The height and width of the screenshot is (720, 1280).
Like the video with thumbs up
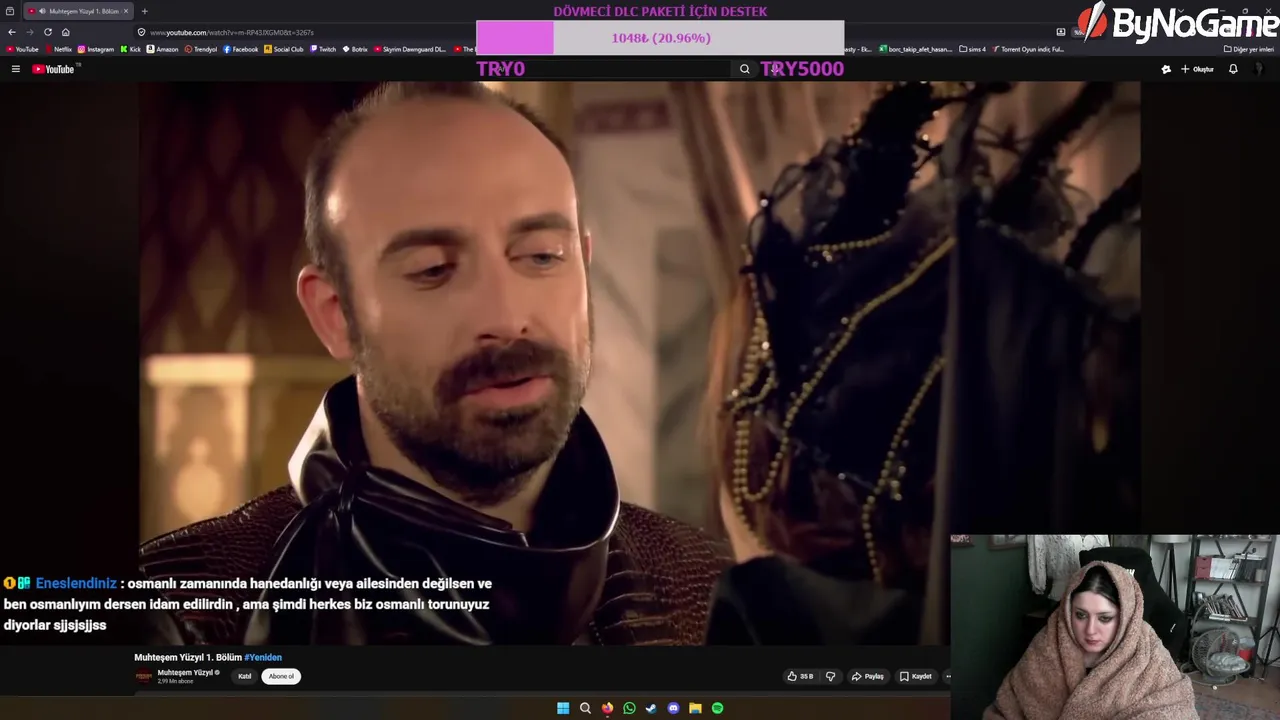coord(799,676)
